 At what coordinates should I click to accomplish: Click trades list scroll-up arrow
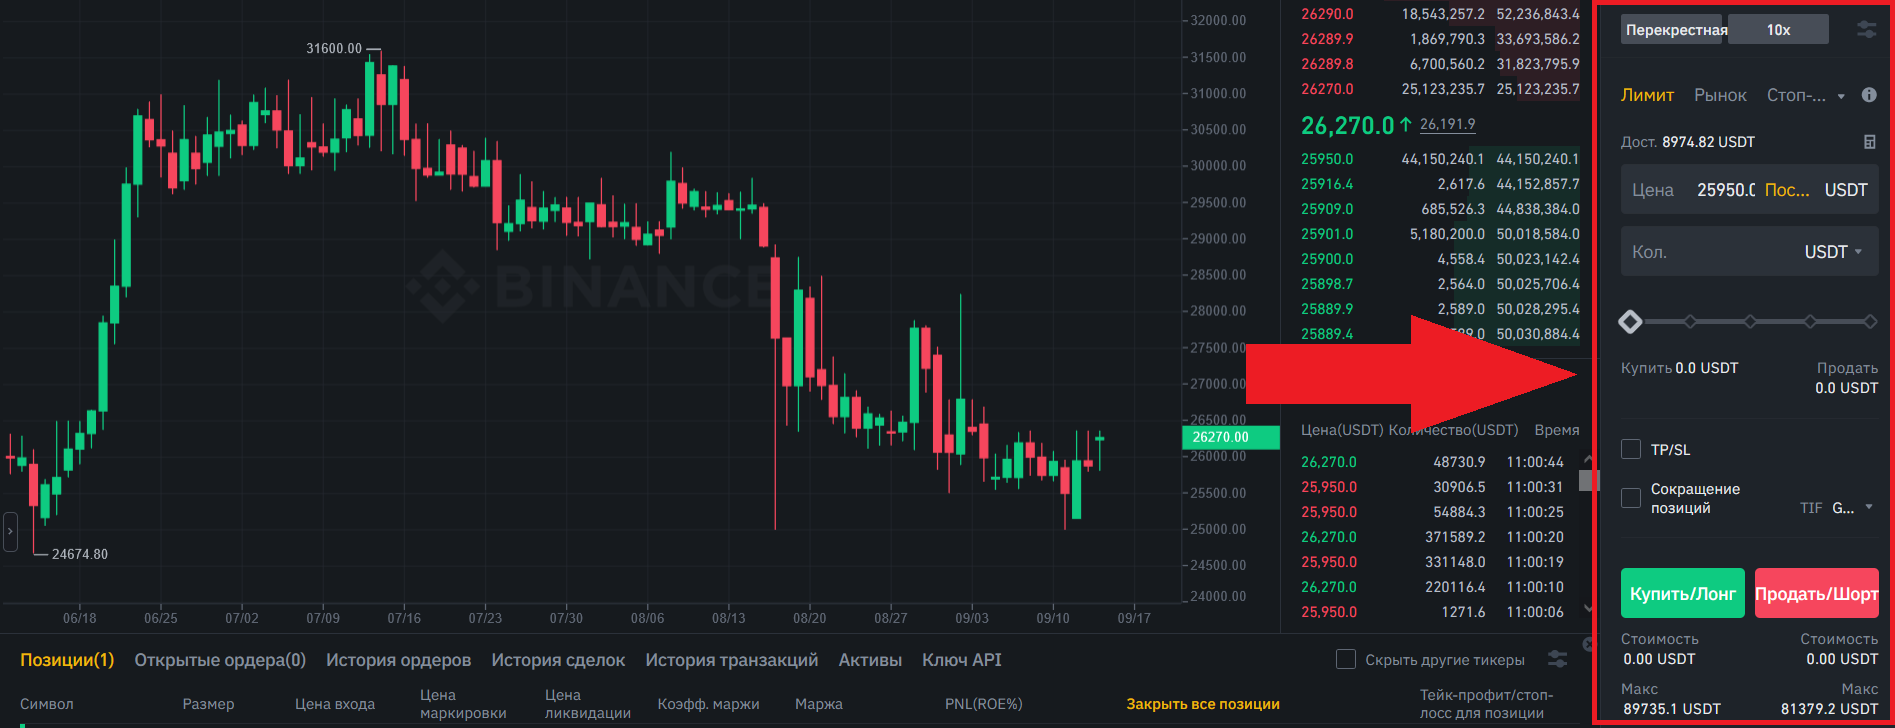coord(1589,459)
